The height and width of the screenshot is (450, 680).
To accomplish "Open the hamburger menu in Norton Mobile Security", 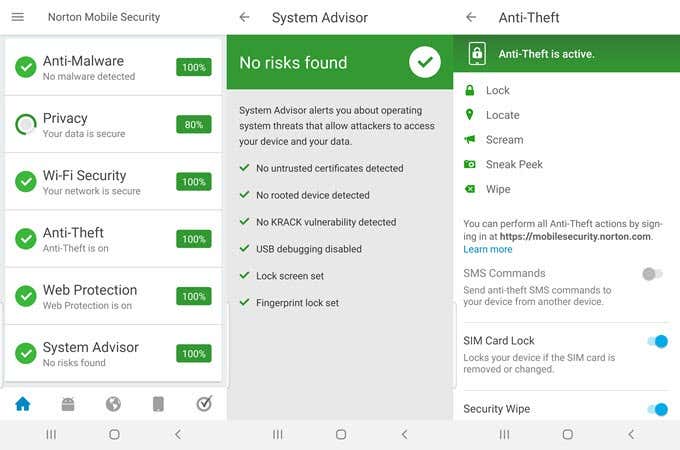I will [17, 17].
